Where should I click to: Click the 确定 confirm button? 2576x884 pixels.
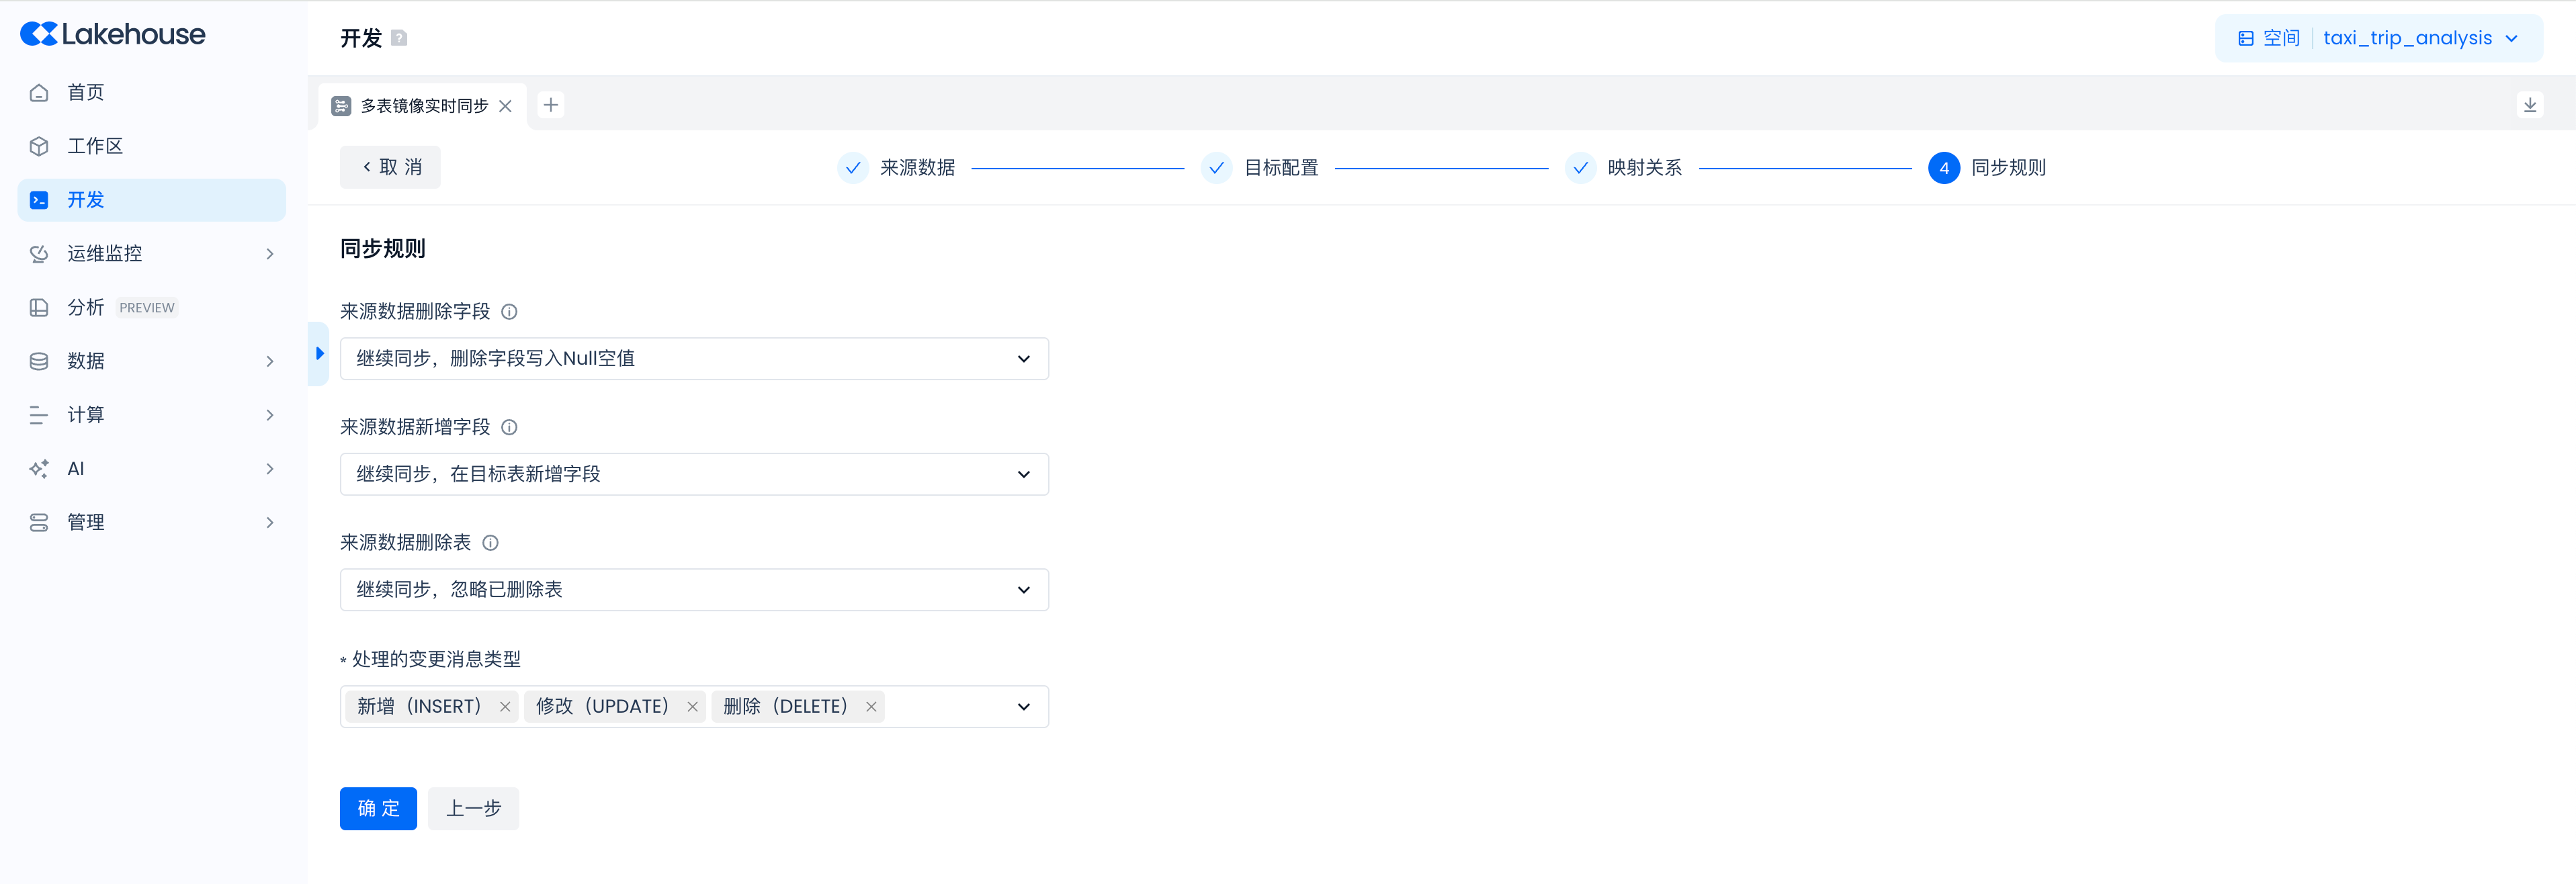[x=378, y=809]
